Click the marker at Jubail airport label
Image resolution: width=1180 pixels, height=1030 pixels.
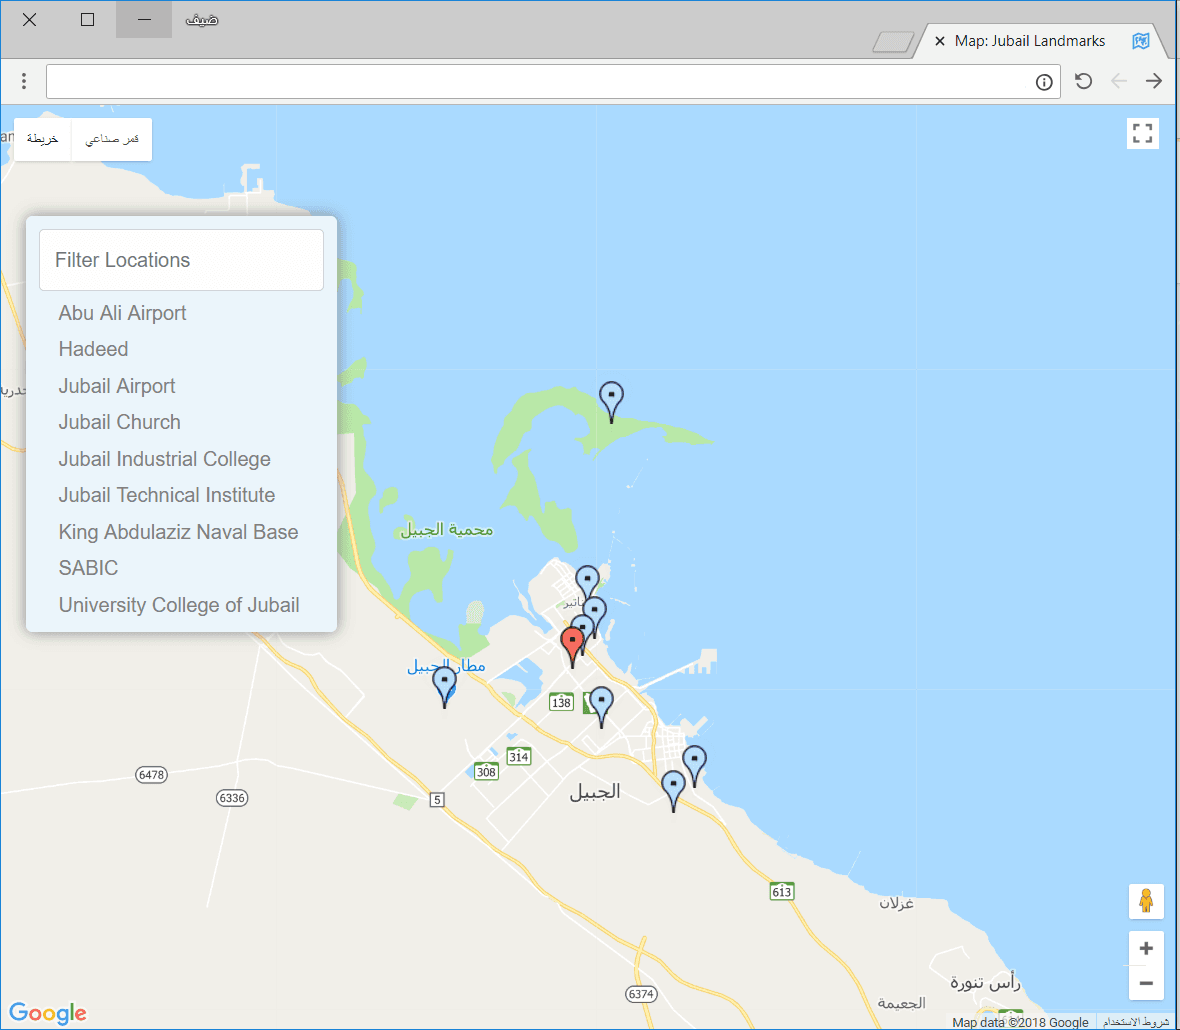point(445,687)
